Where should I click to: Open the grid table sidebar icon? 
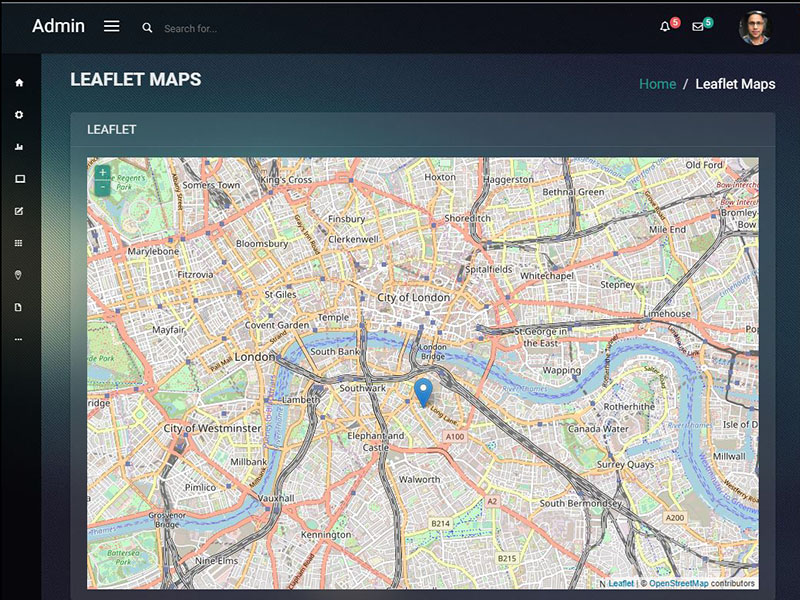pos(18,243)
